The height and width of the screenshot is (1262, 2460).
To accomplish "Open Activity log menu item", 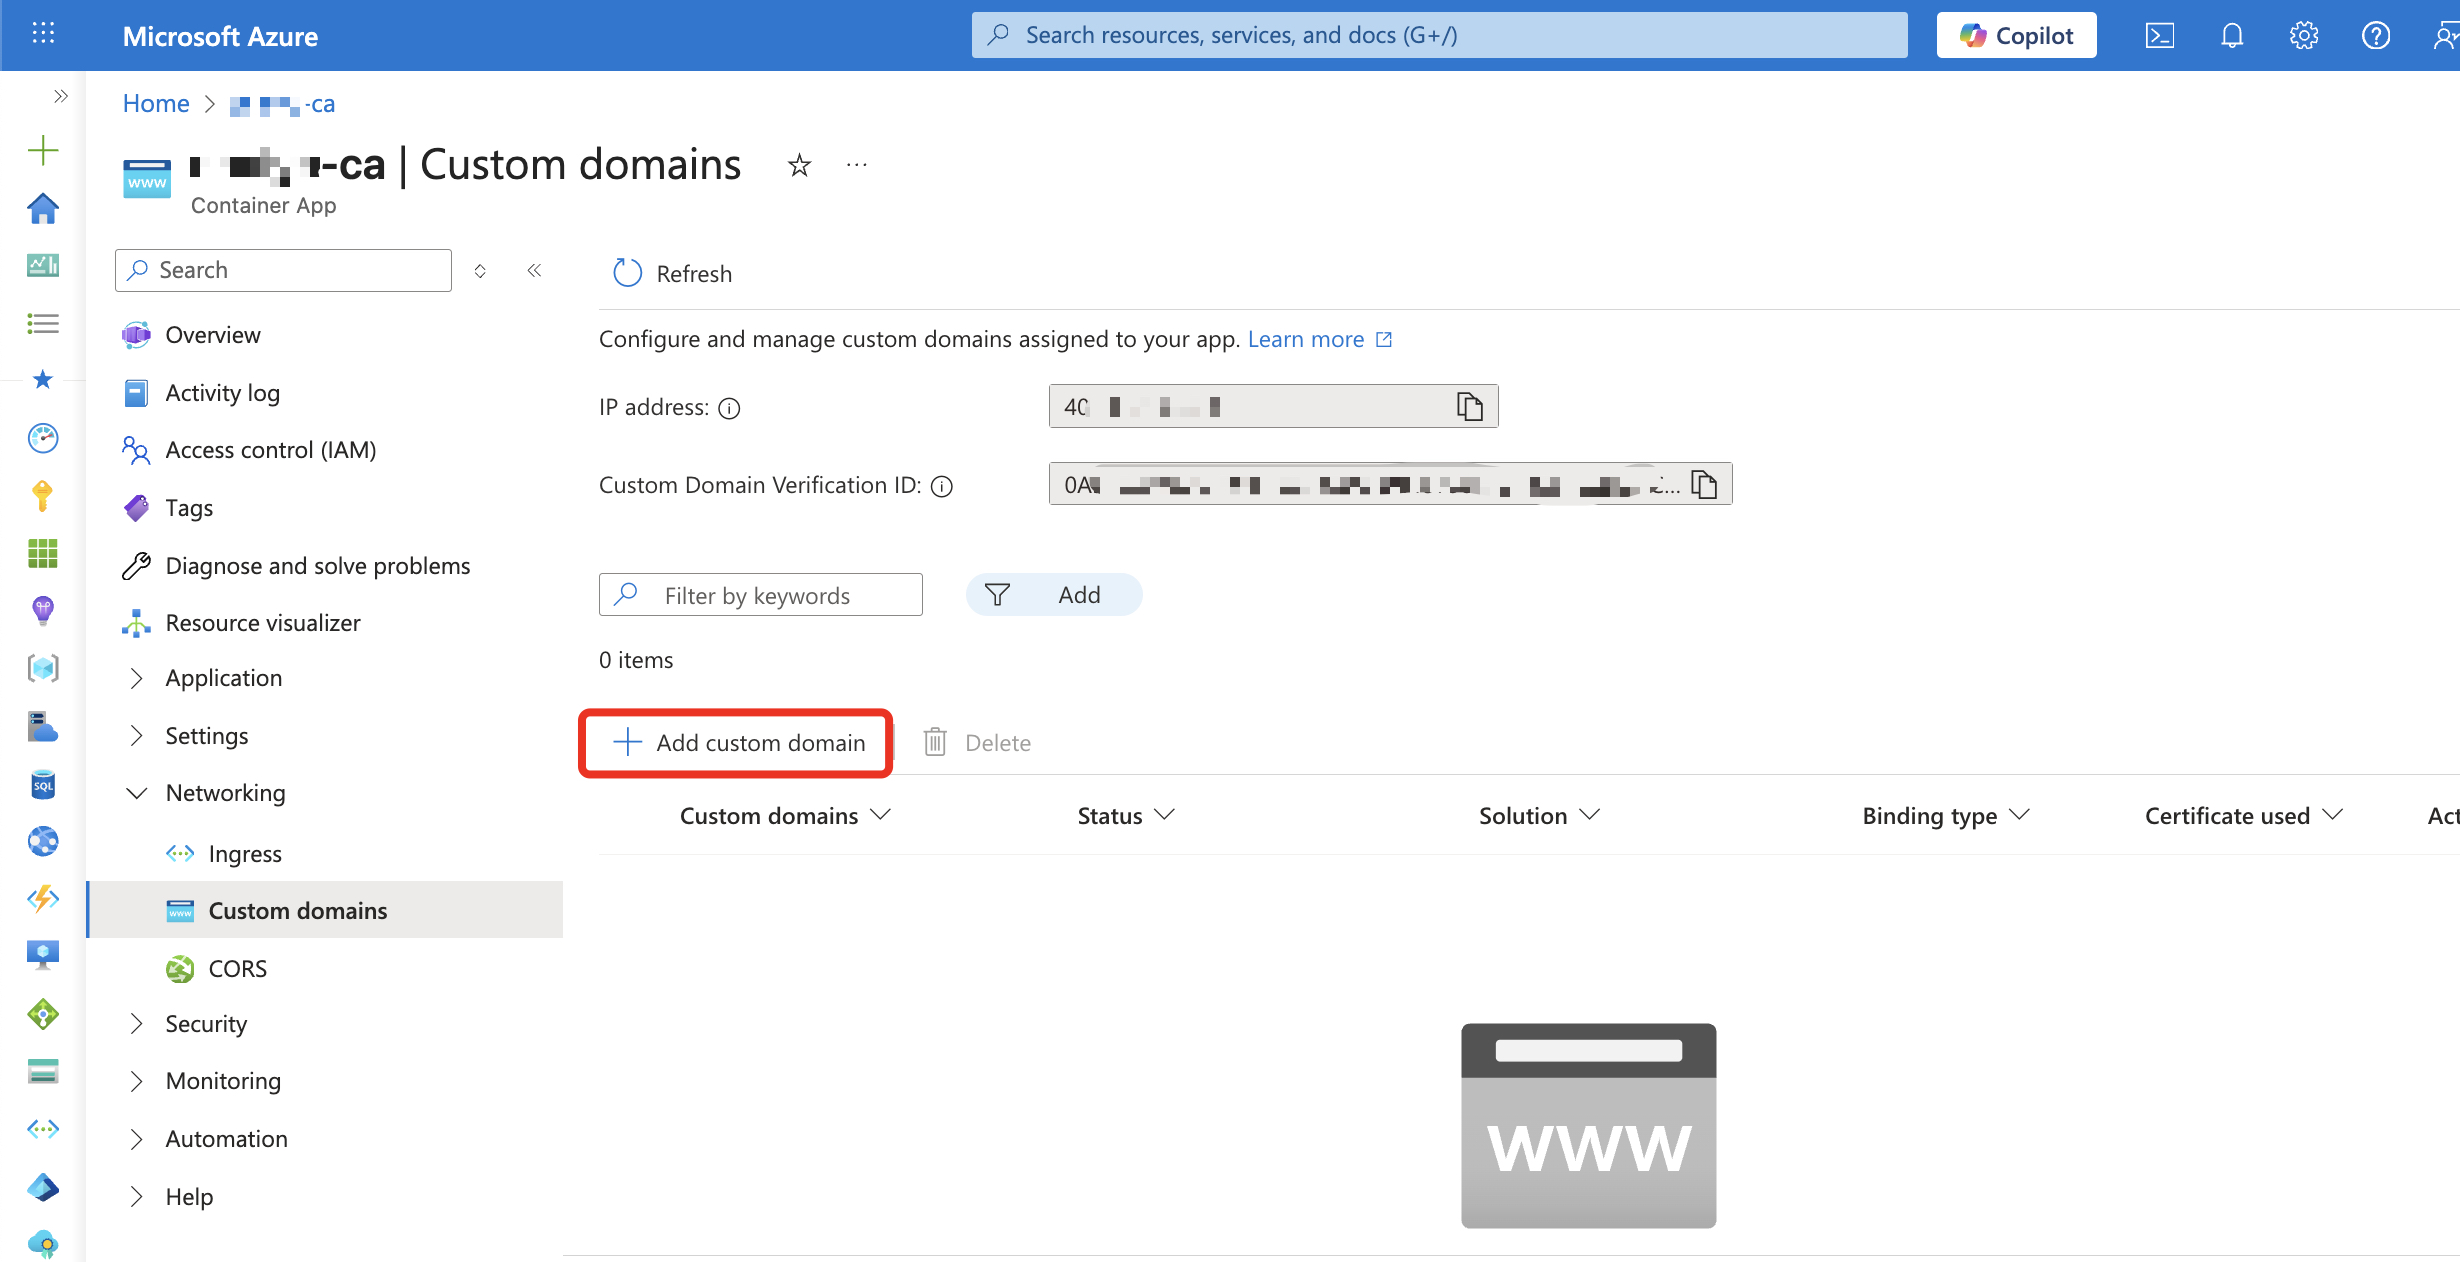I will 223,393.
